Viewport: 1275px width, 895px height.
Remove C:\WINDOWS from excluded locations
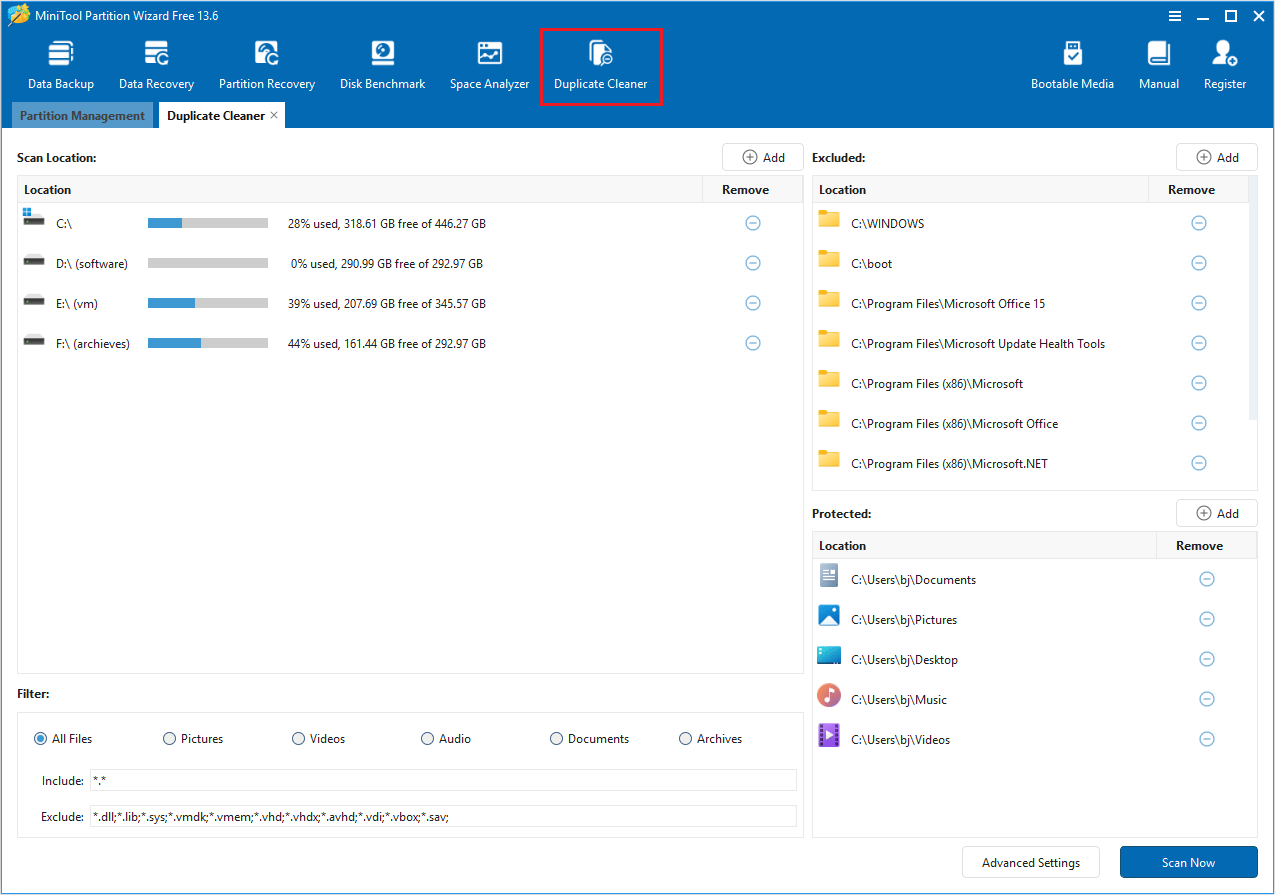tap(1199, 222)
